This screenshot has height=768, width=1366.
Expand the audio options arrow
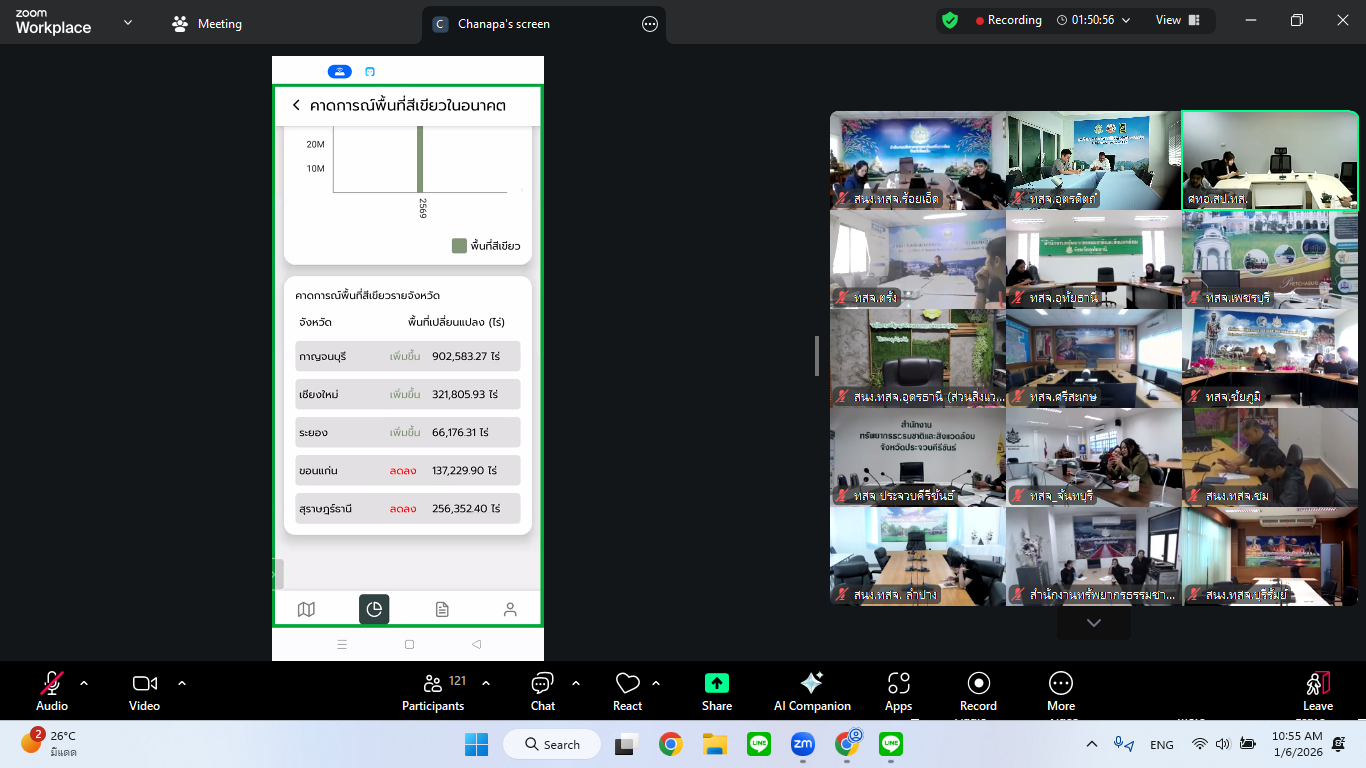pos(84,683)
